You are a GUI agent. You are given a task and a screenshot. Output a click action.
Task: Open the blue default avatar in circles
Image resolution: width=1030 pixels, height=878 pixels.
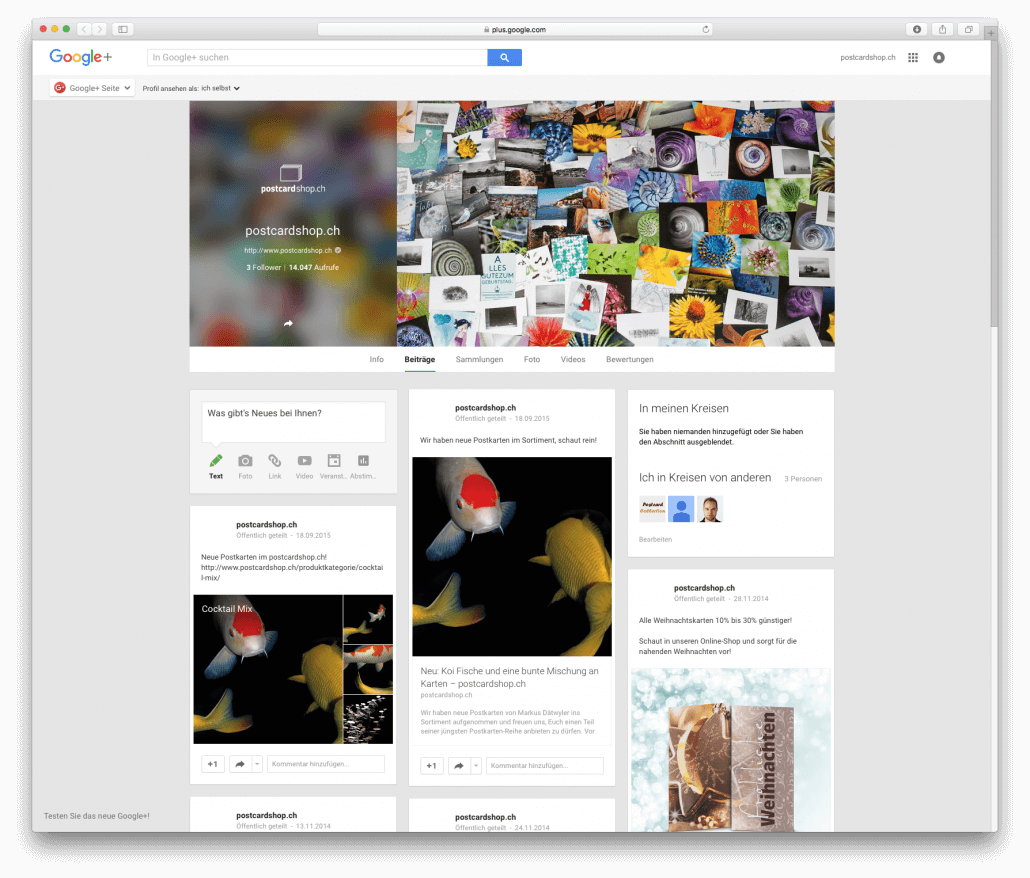pyautogui.click(x=681, y=508)
